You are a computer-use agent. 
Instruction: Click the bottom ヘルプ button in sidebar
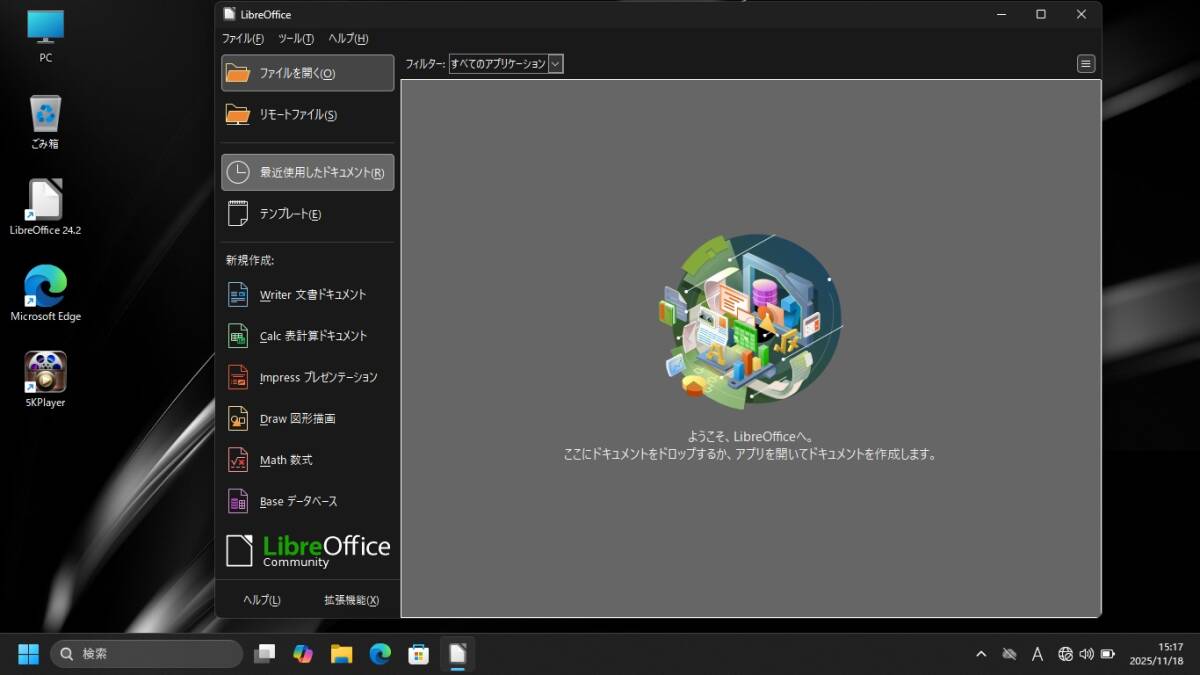point(262,600)
